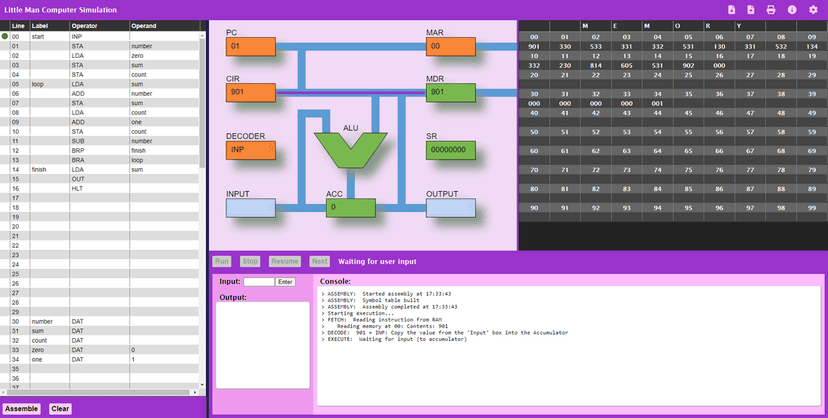This screenshot has width=828, height=418.
Task: Click the Enter button next to Input
Action: 286,282
